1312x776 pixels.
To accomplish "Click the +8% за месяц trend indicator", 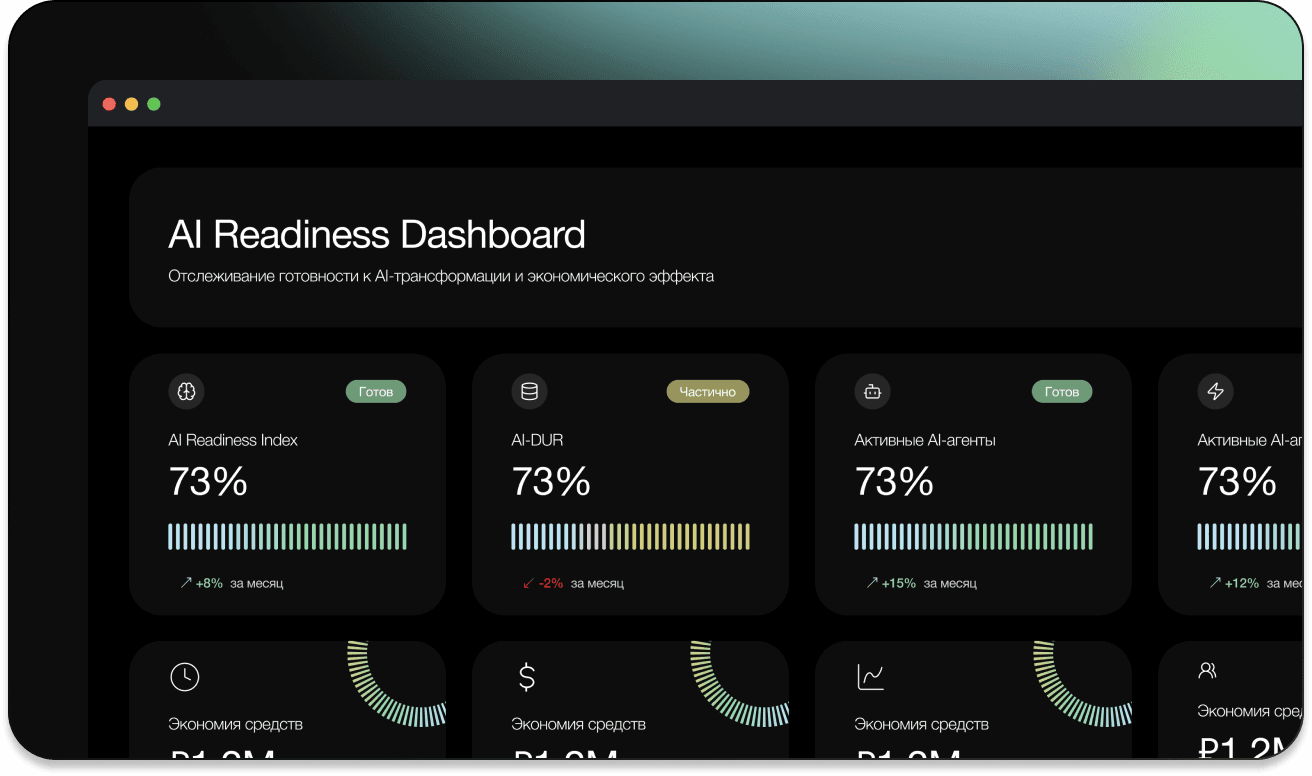I will [x=231, y=583].
